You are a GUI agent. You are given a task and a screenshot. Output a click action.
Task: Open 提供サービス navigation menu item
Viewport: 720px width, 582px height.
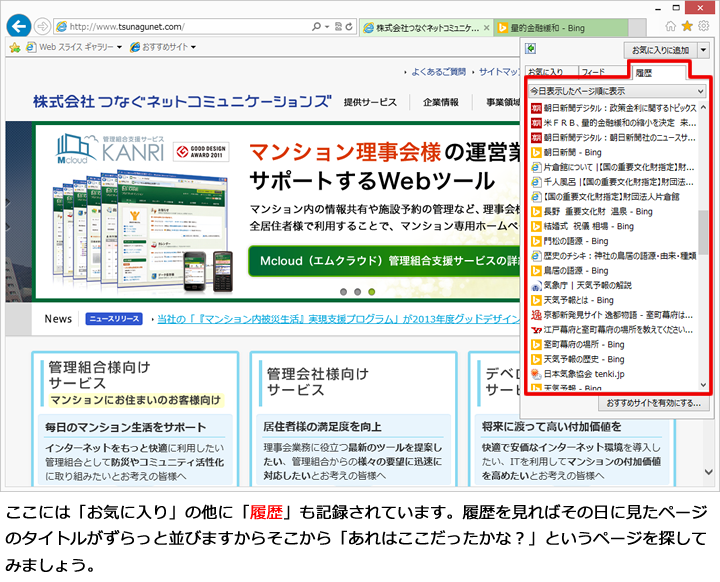coord(370,102)
